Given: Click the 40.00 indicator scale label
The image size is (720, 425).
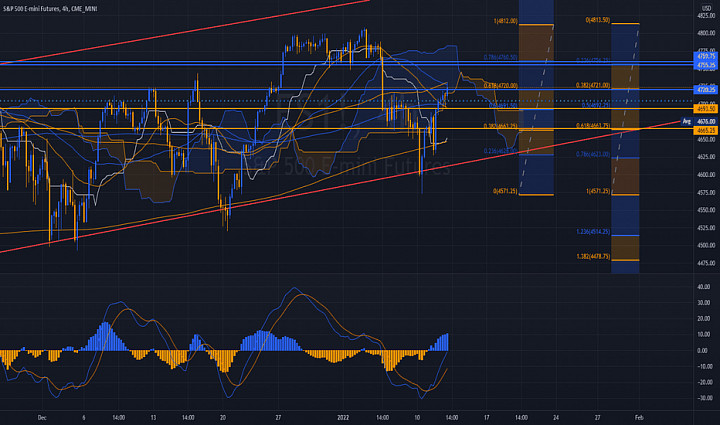Looking at the screenshot, I should tap(703, 287).
